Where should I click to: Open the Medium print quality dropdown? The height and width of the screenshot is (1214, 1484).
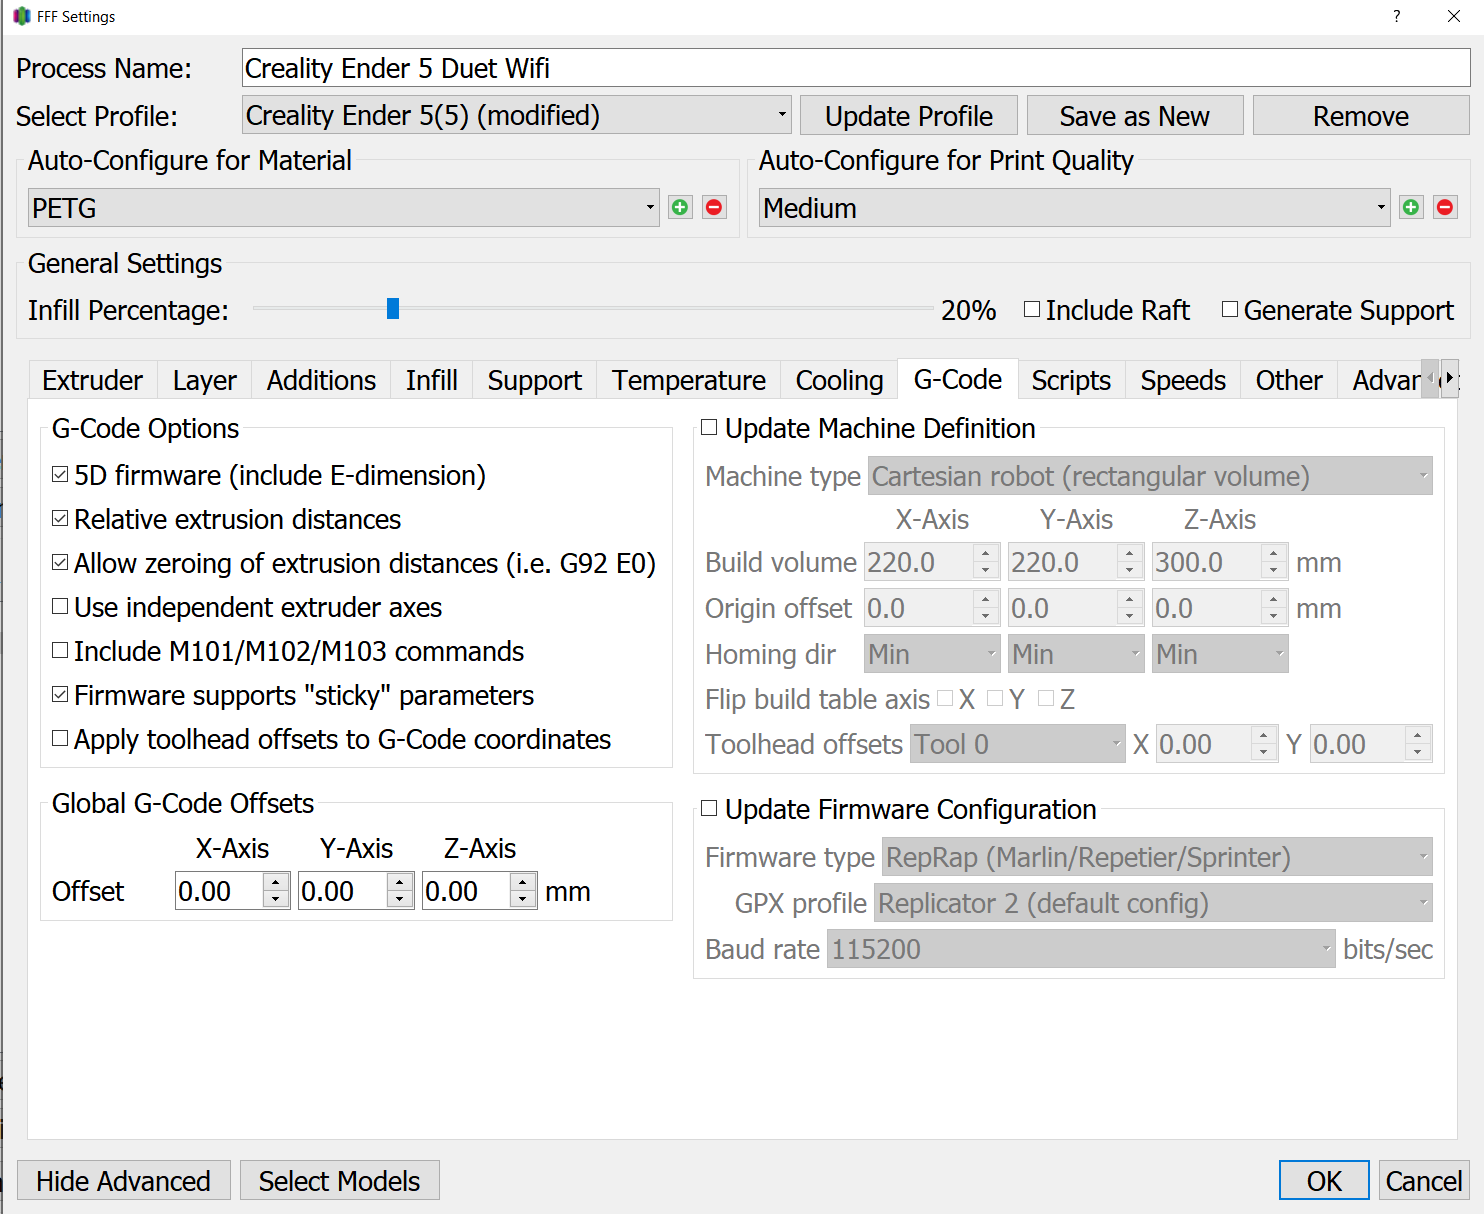pos(1074,208)
